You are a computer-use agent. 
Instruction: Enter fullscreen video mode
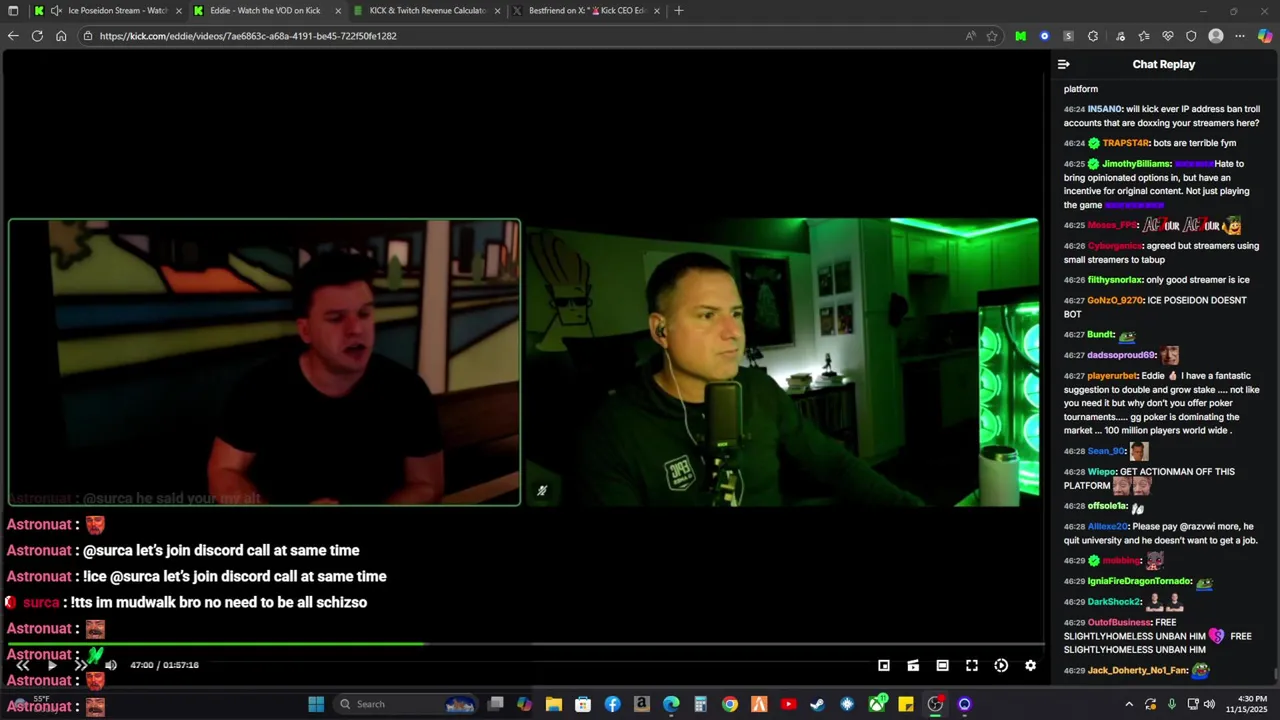click(x=971, y=665)
